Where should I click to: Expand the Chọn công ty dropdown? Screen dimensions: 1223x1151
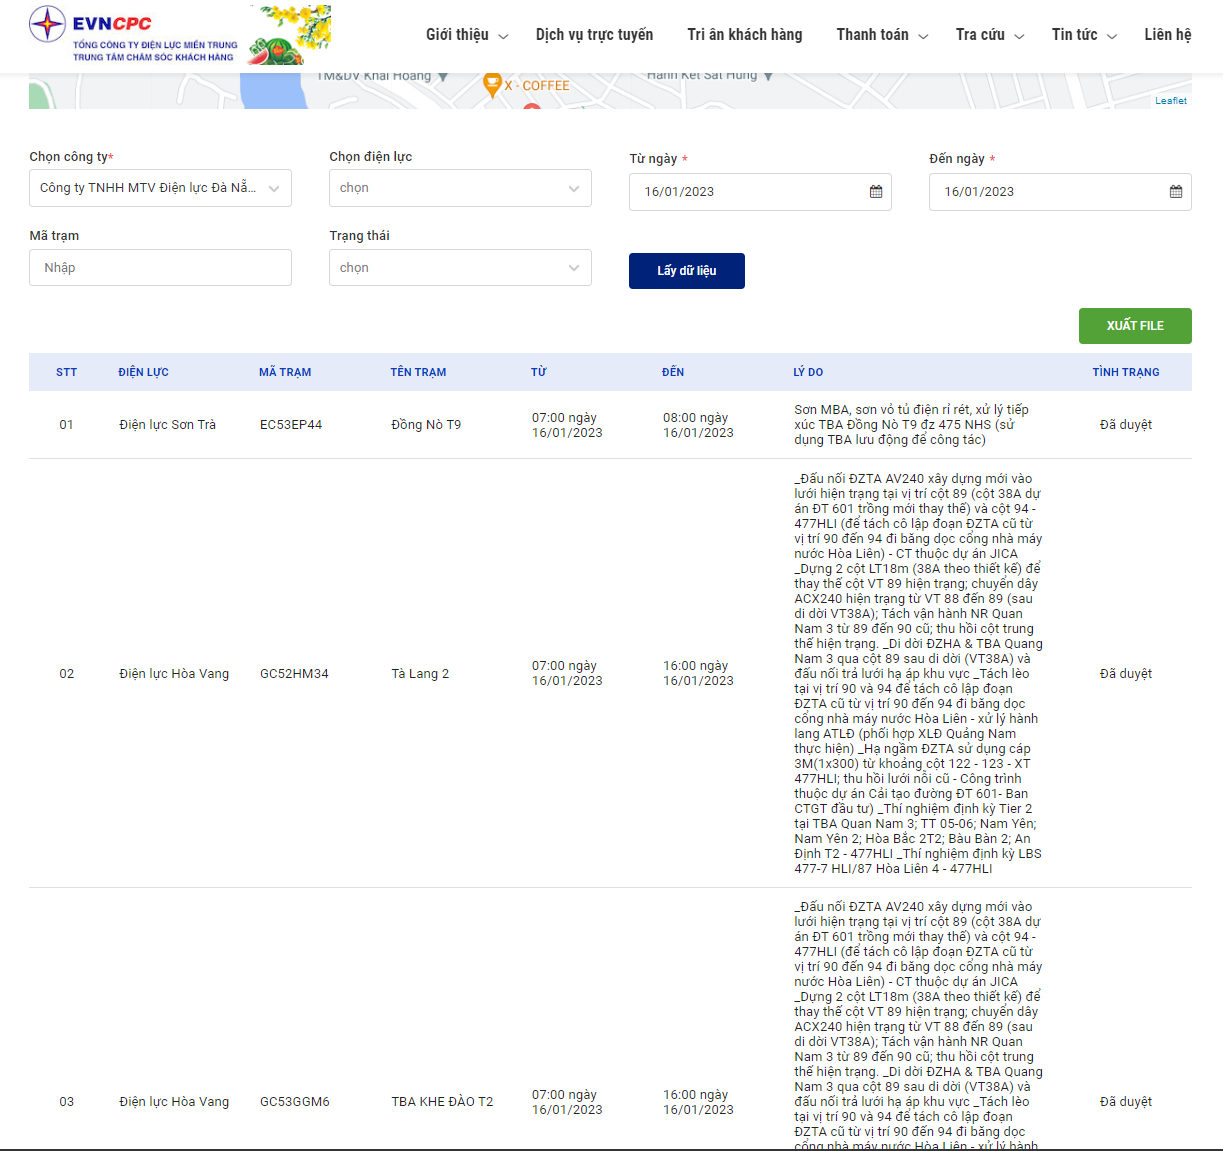(x=160, y=188)
